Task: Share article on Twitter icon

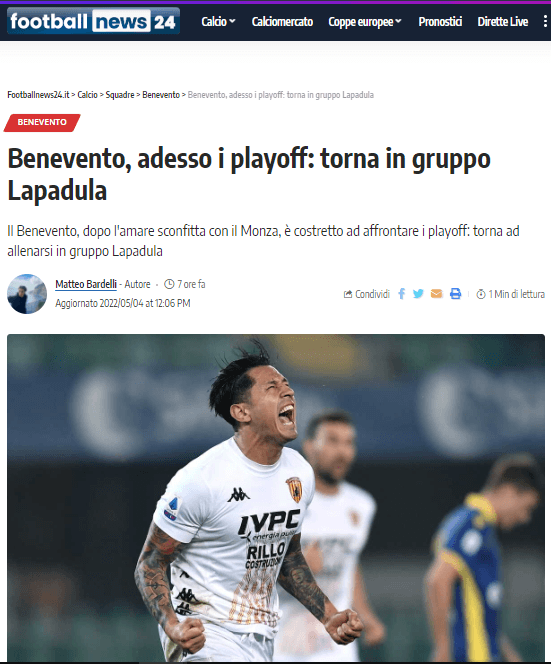Action: pos(418,294)
